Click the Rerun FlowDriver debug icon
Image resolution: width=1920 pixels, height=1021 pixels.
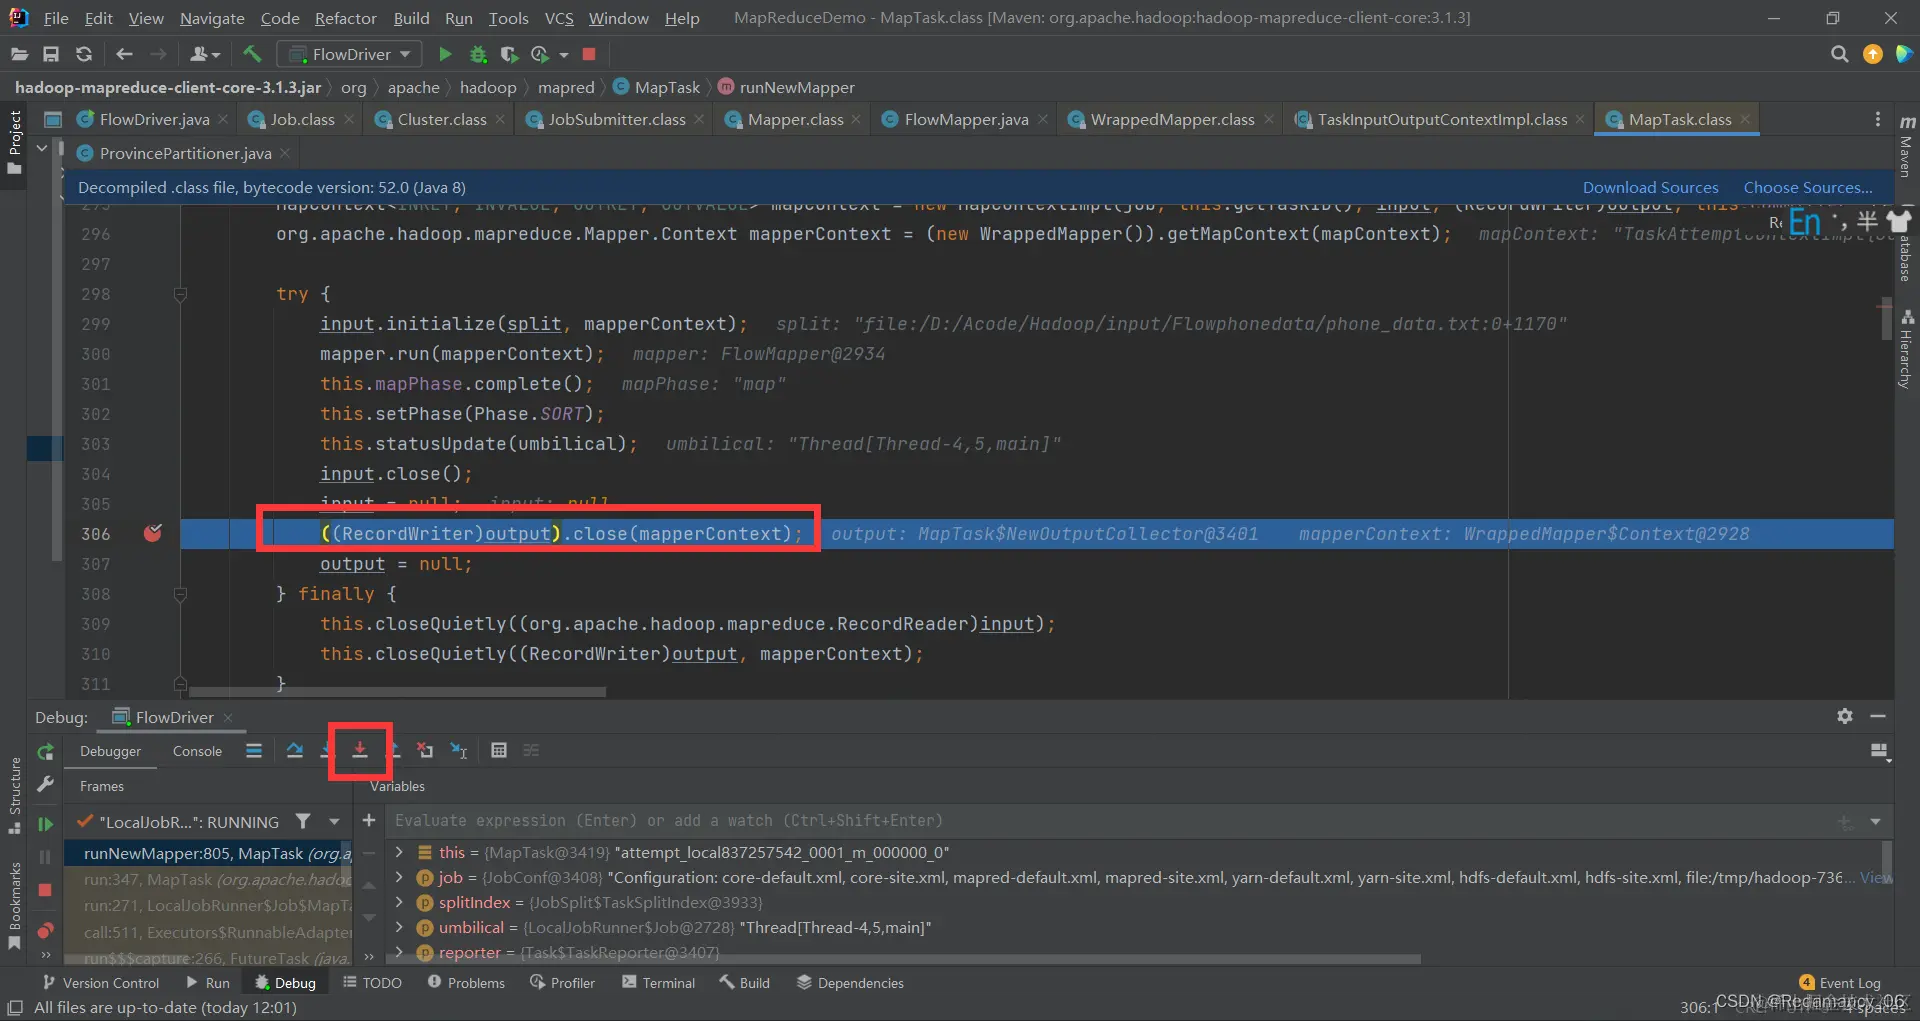[45, 752]
